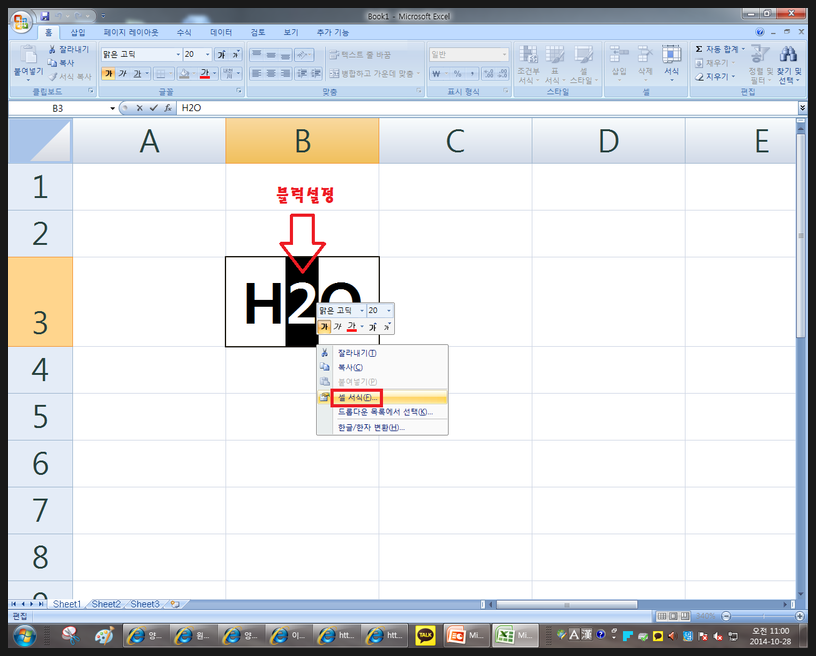
Task: Click the Cut scissors icon in ribbon clipboard group
Action: click(x=52, y=49)
